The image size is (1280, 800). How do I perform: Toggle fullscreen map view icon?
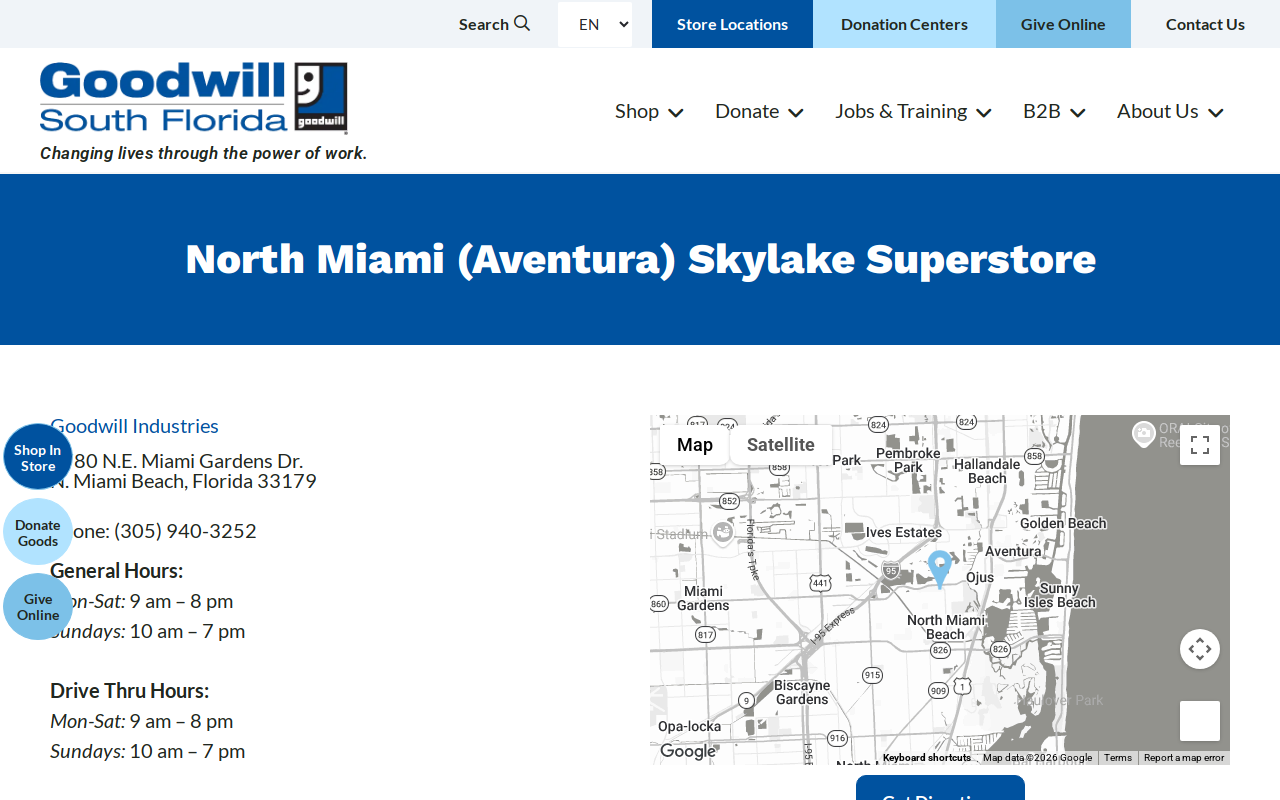click(x=1200, y=445)
